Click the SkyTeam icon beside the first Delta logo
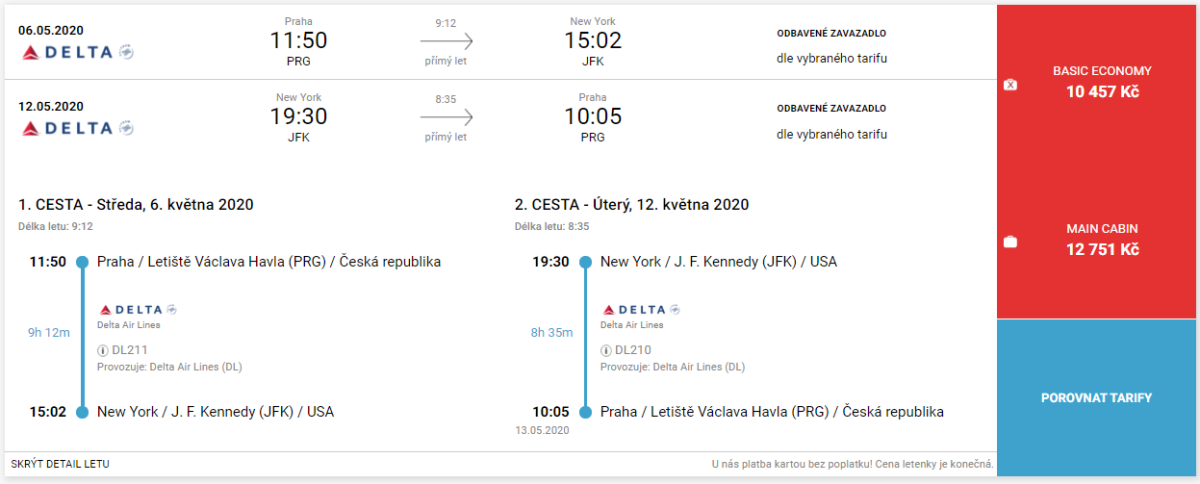 (126, 52)
